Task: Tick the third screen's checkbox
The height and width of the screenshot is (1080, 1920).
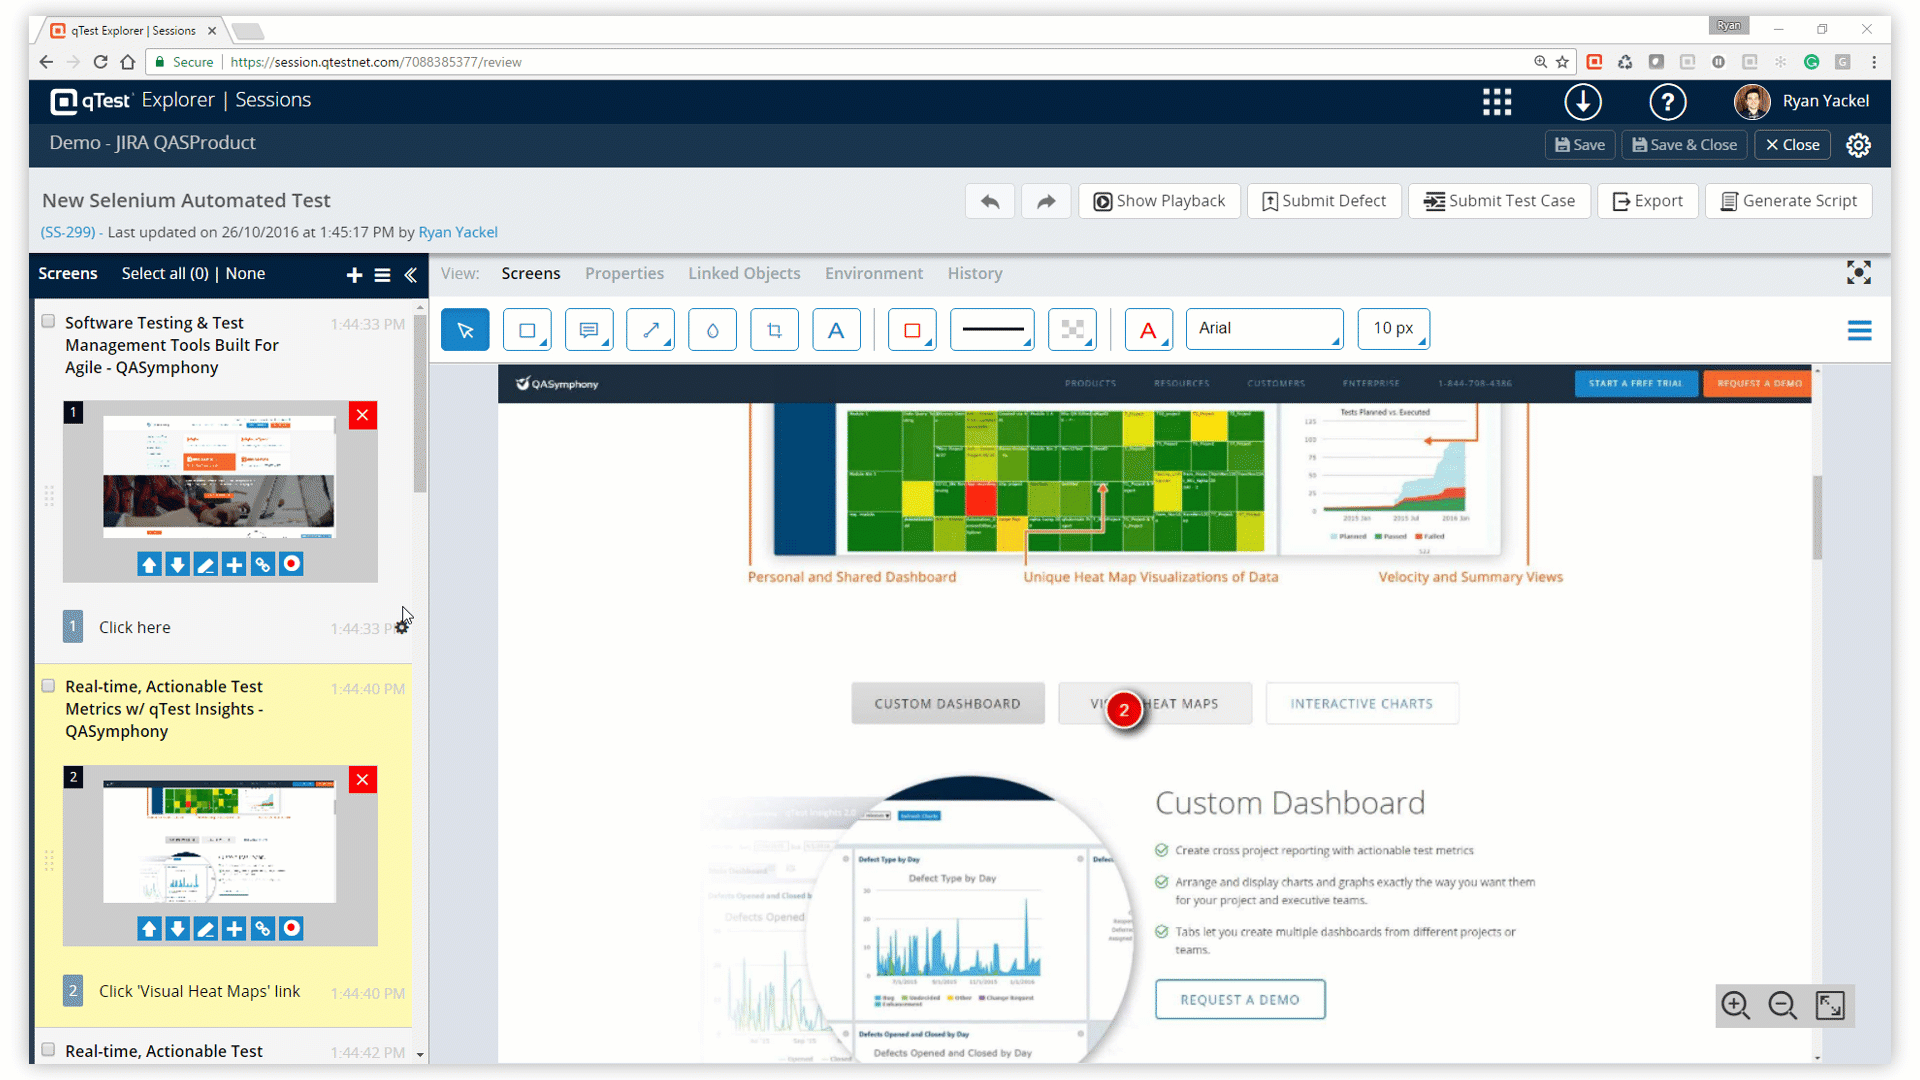Action: (x=48, y=1050)
